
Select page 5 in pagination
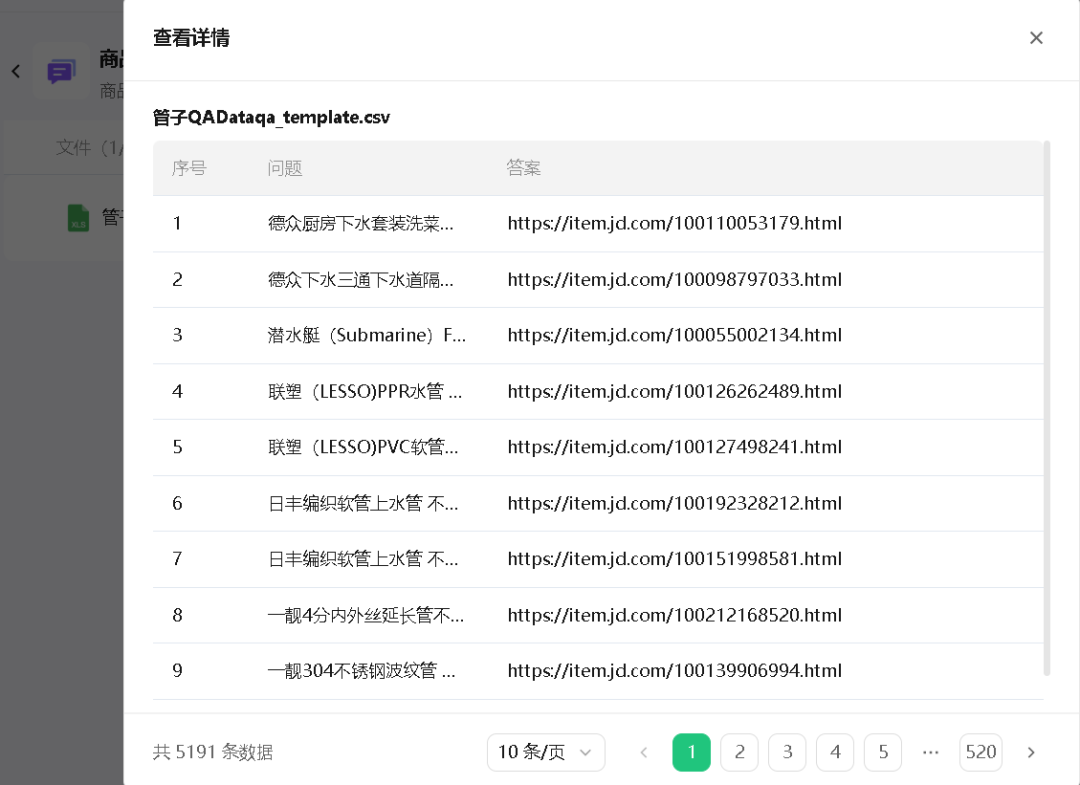[883, 752]
